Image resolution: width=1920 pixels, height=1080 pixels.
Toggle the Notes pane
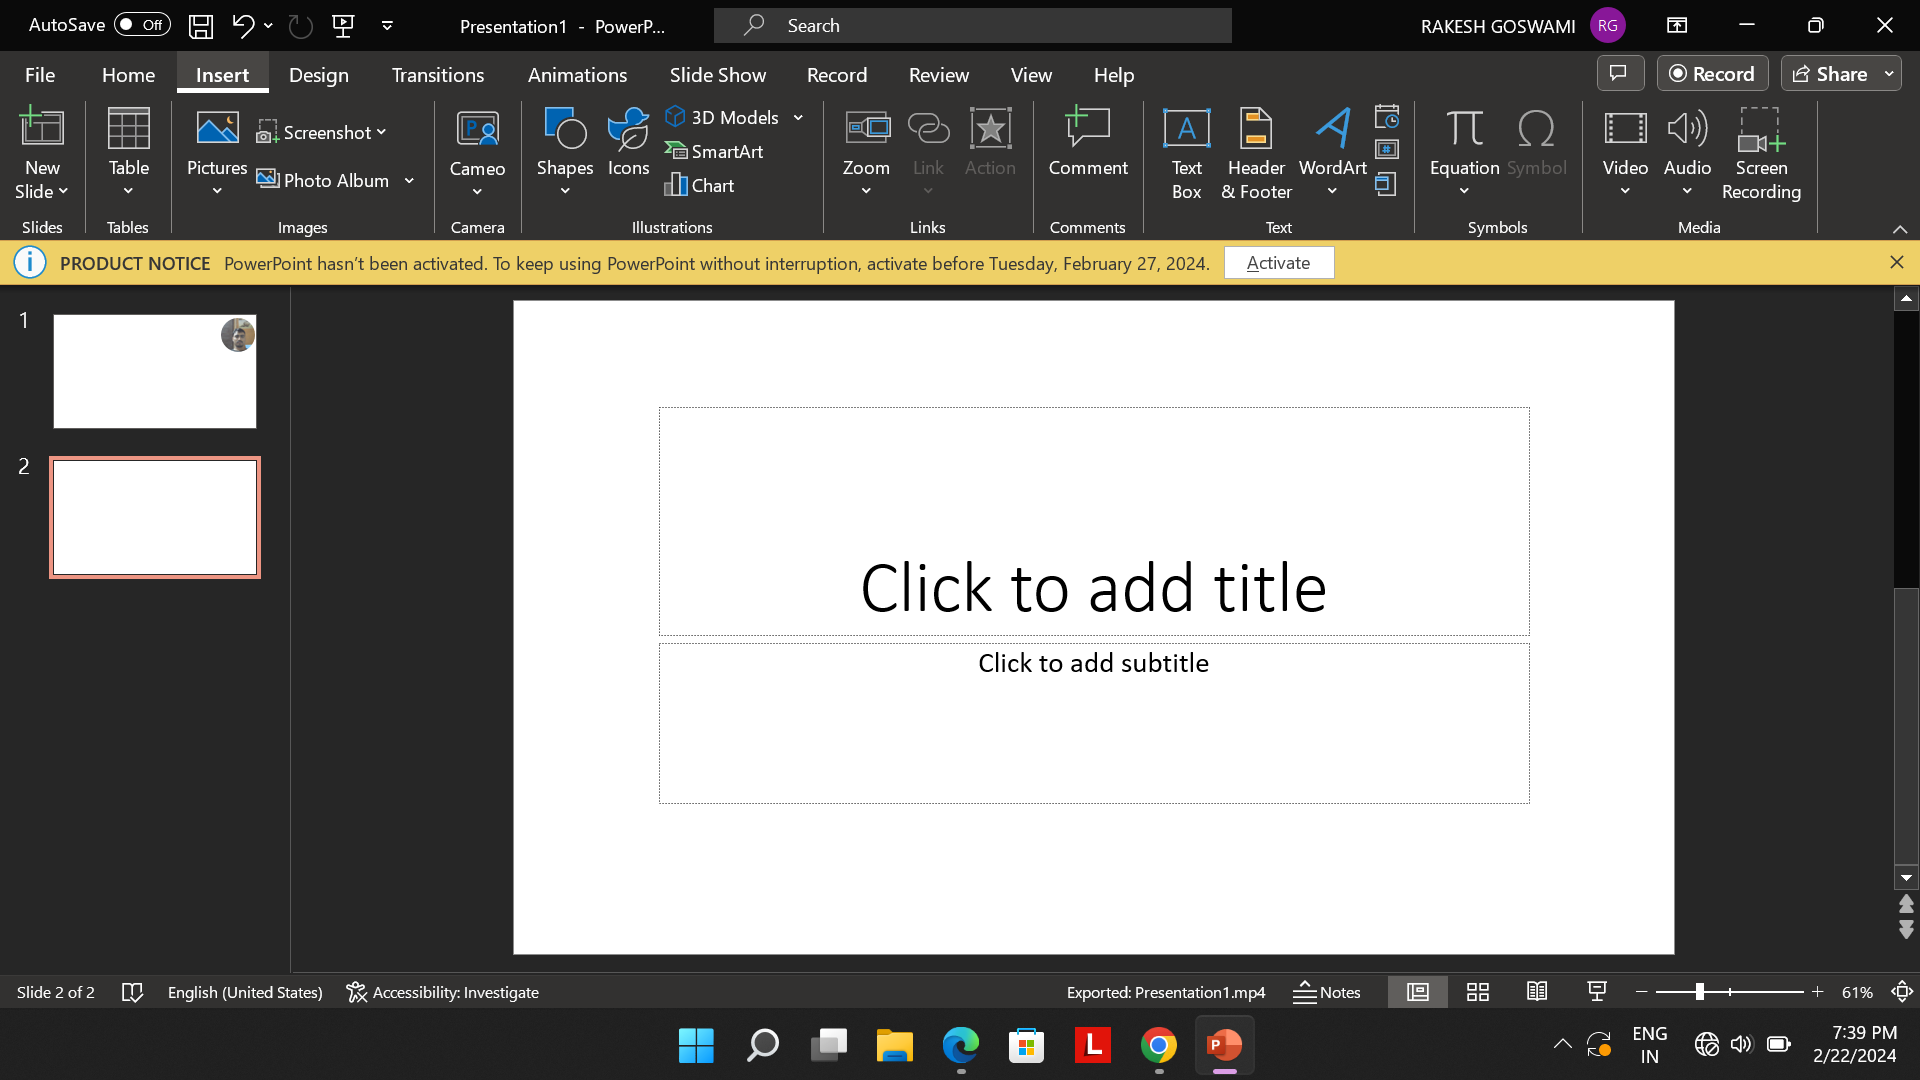pyautogui.click(x=1327, y=992)
